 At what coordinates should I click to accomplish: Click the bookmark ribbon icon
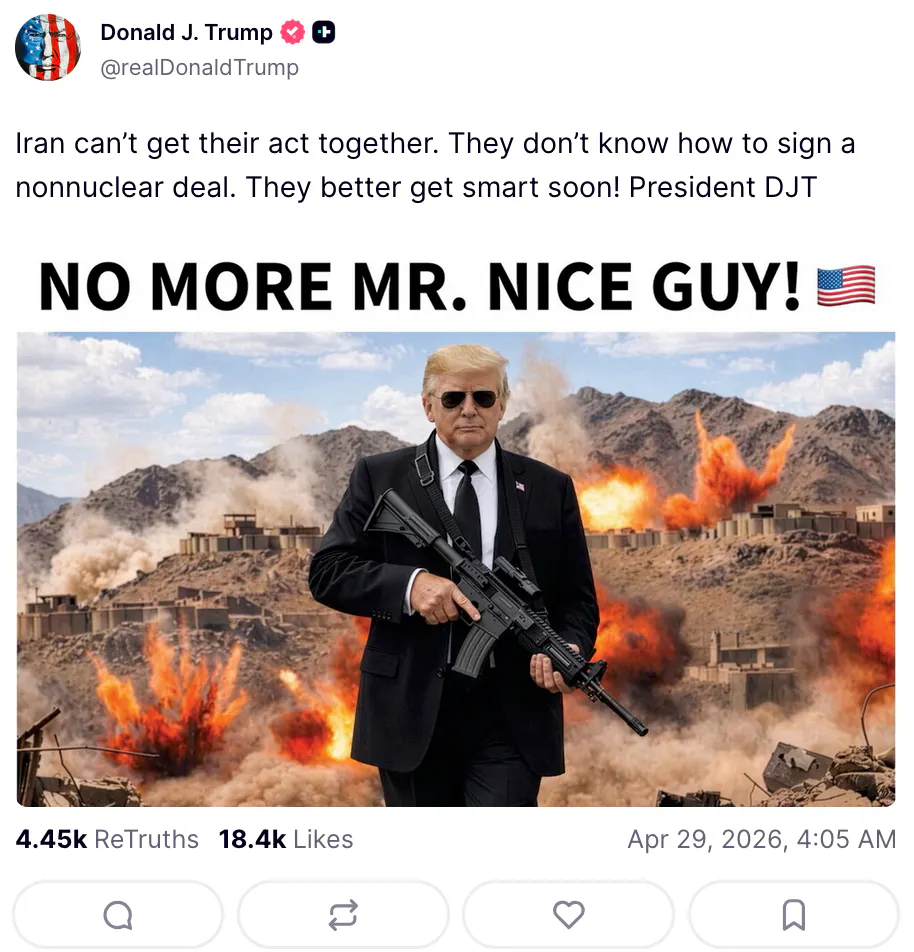pos(793,914)
